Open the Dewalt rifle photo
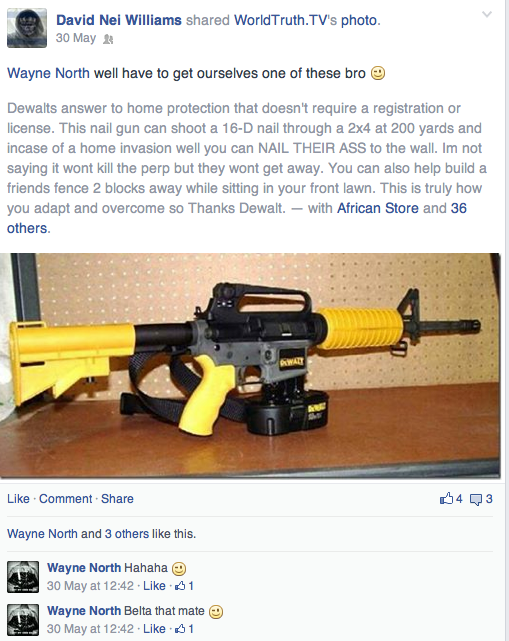509x641 pixels. (x=250, y=365)
